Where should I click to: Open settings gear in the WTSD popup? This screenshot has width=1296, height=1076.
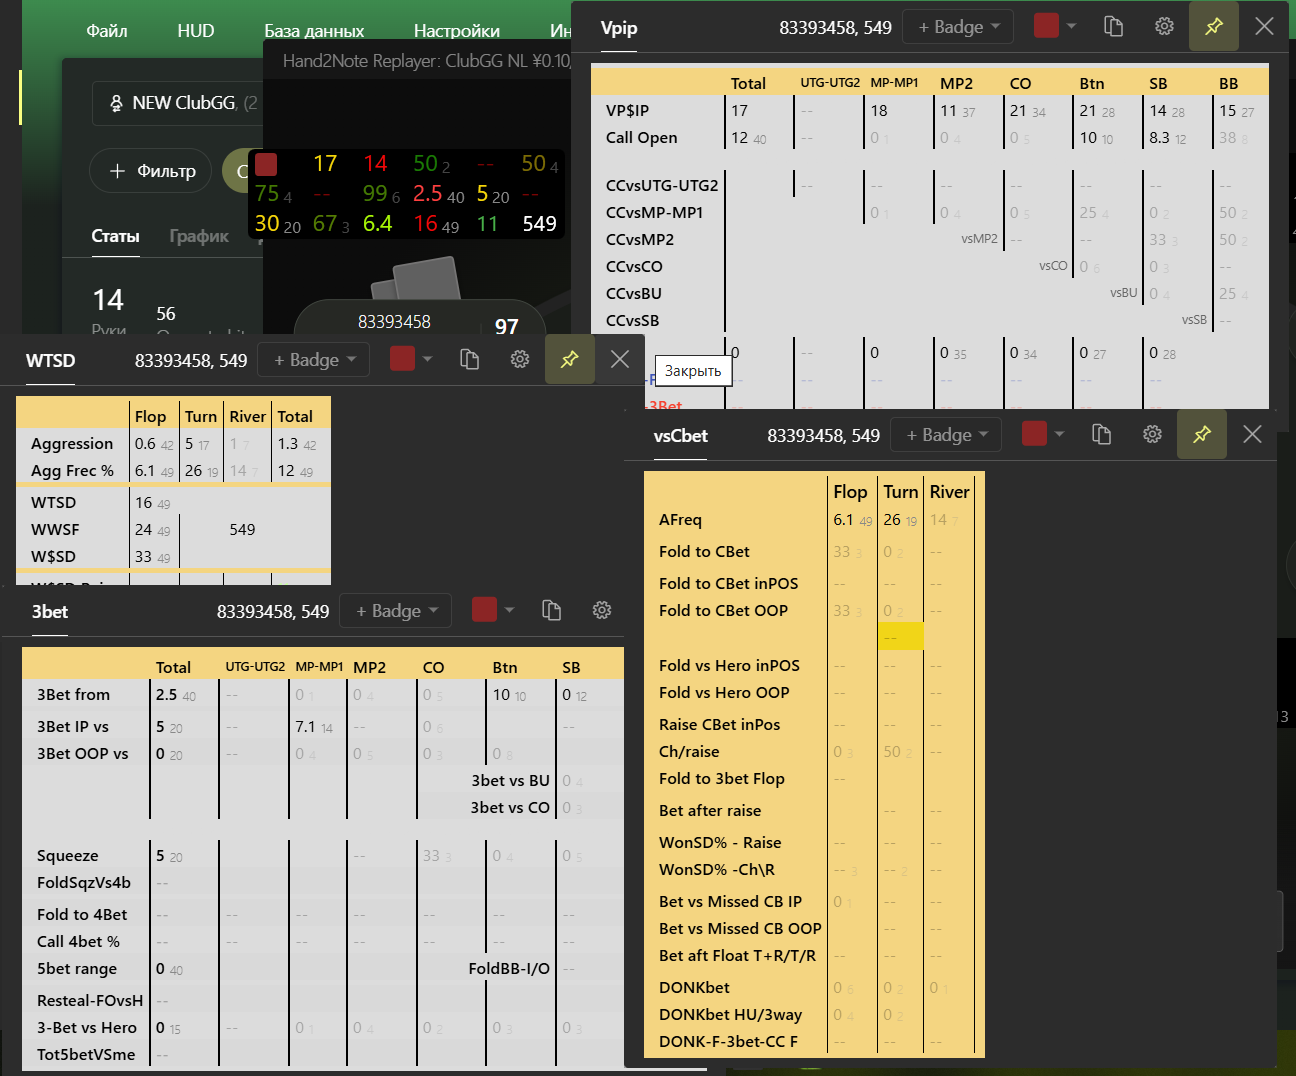click(x=520, y=360)
